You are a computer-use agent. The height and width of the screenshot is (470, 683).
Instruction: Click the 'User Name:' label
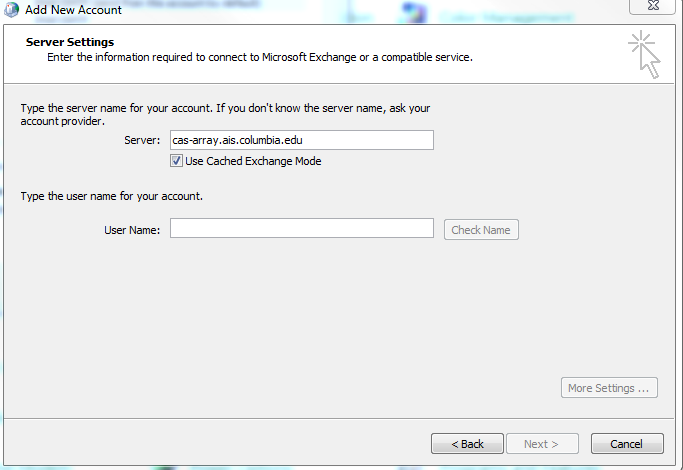coord(132,230)
